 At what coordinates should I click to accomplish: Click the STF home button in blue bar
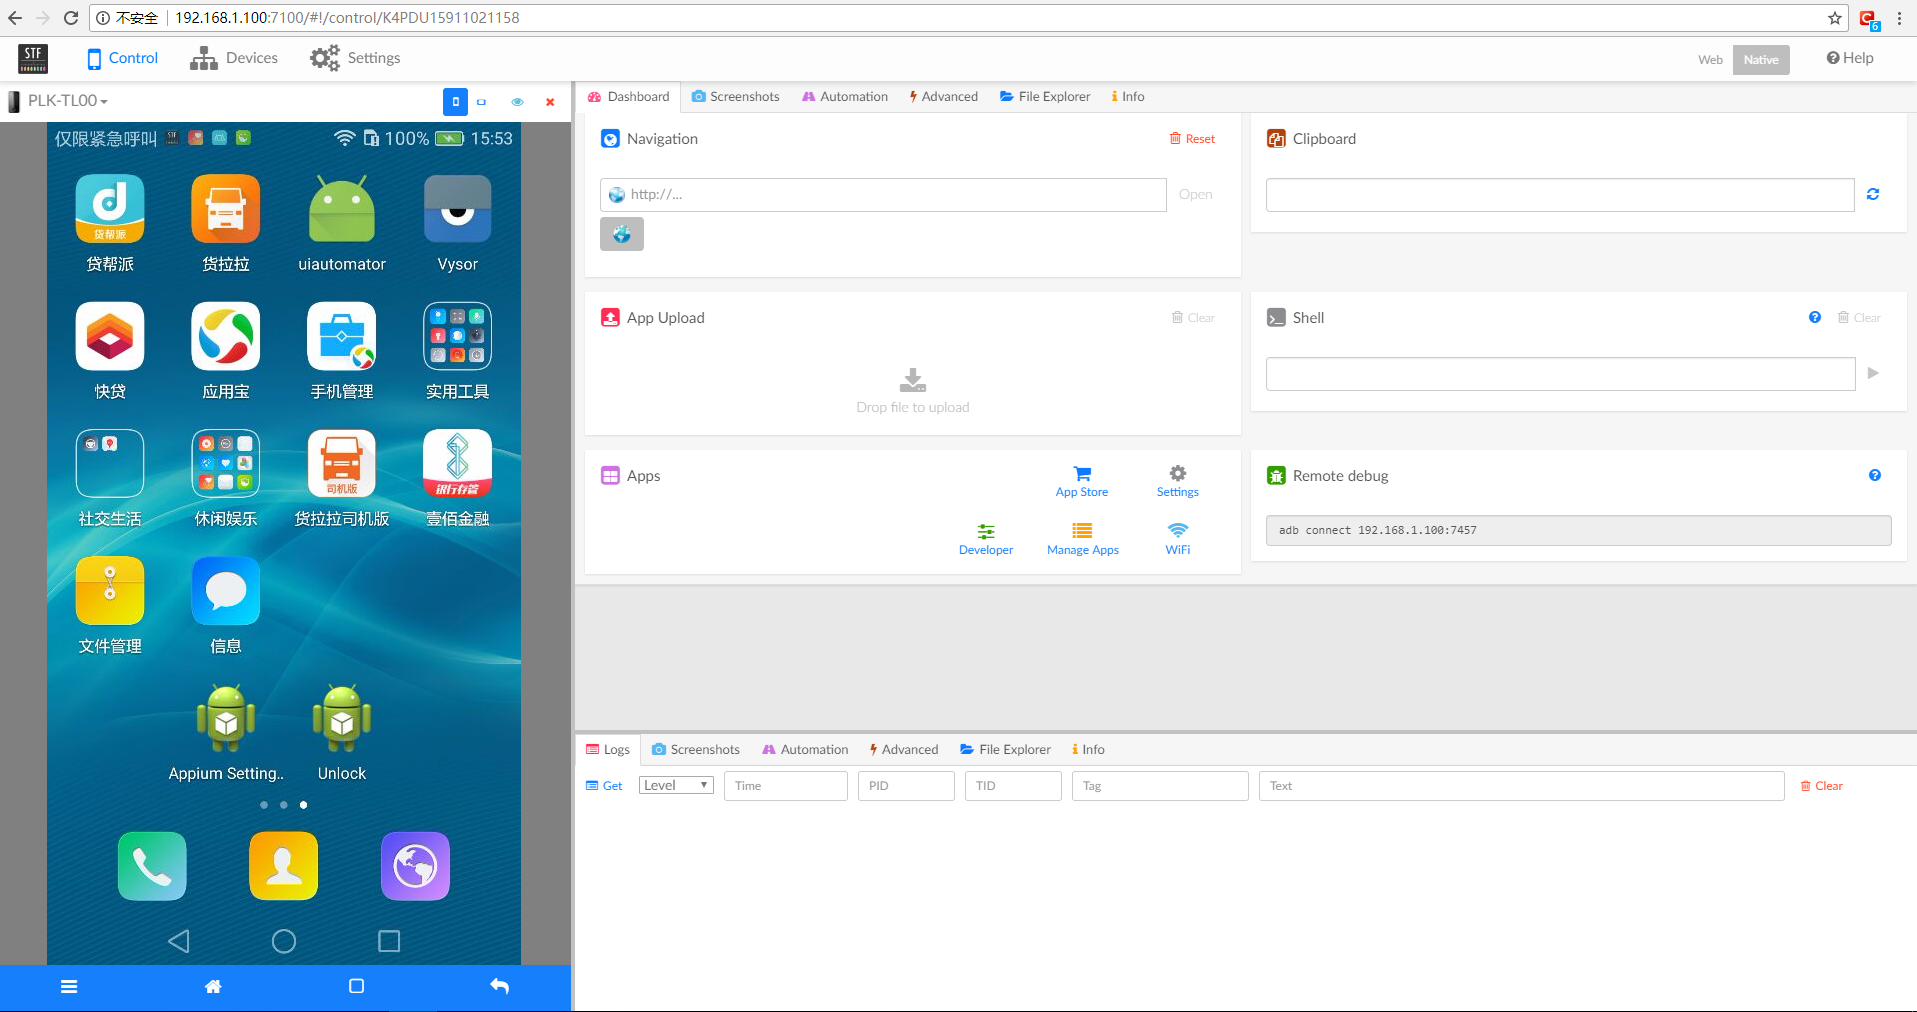point(213,987)
